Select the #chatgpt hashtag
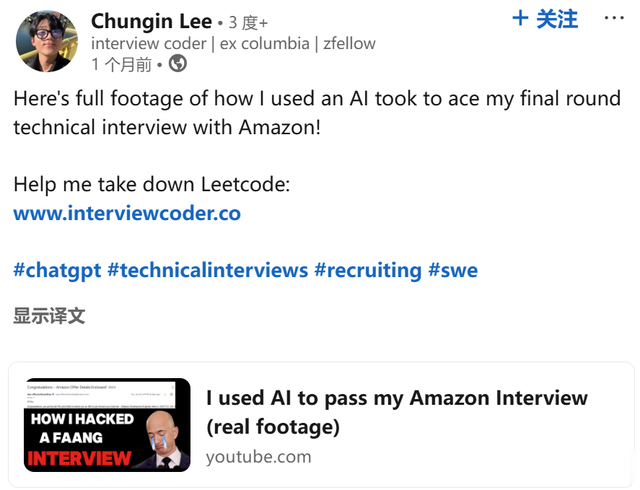 point(56,270)
